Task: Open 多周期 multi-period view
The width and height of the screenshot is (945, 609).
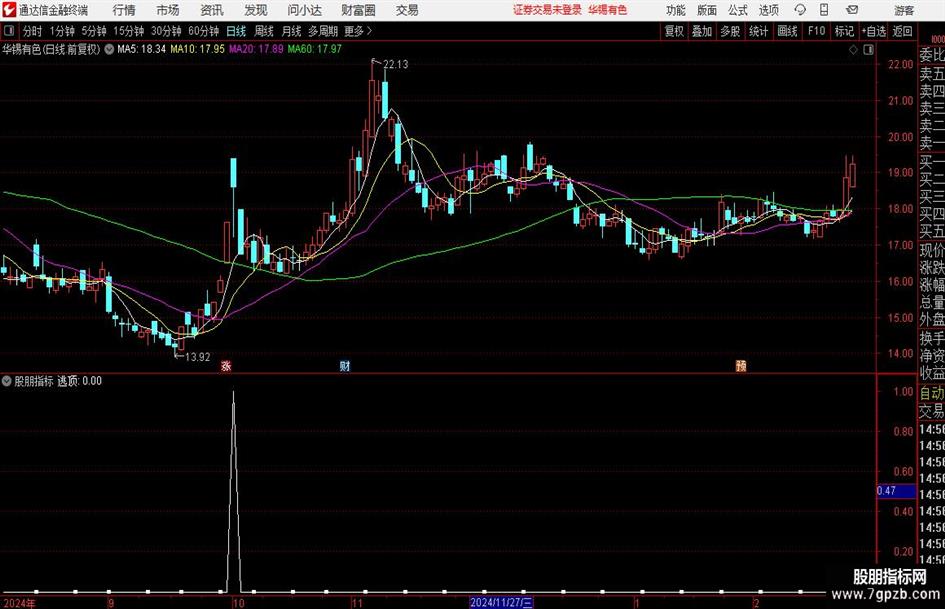Action: [323, 31]
